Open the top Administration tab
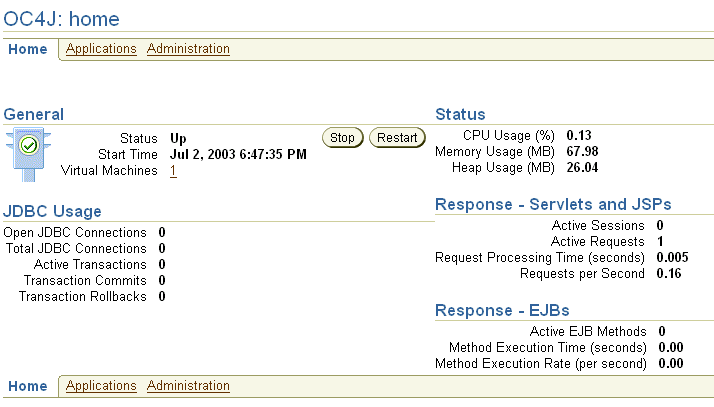This screenshot has width=714, height=407. click(188, 49)
